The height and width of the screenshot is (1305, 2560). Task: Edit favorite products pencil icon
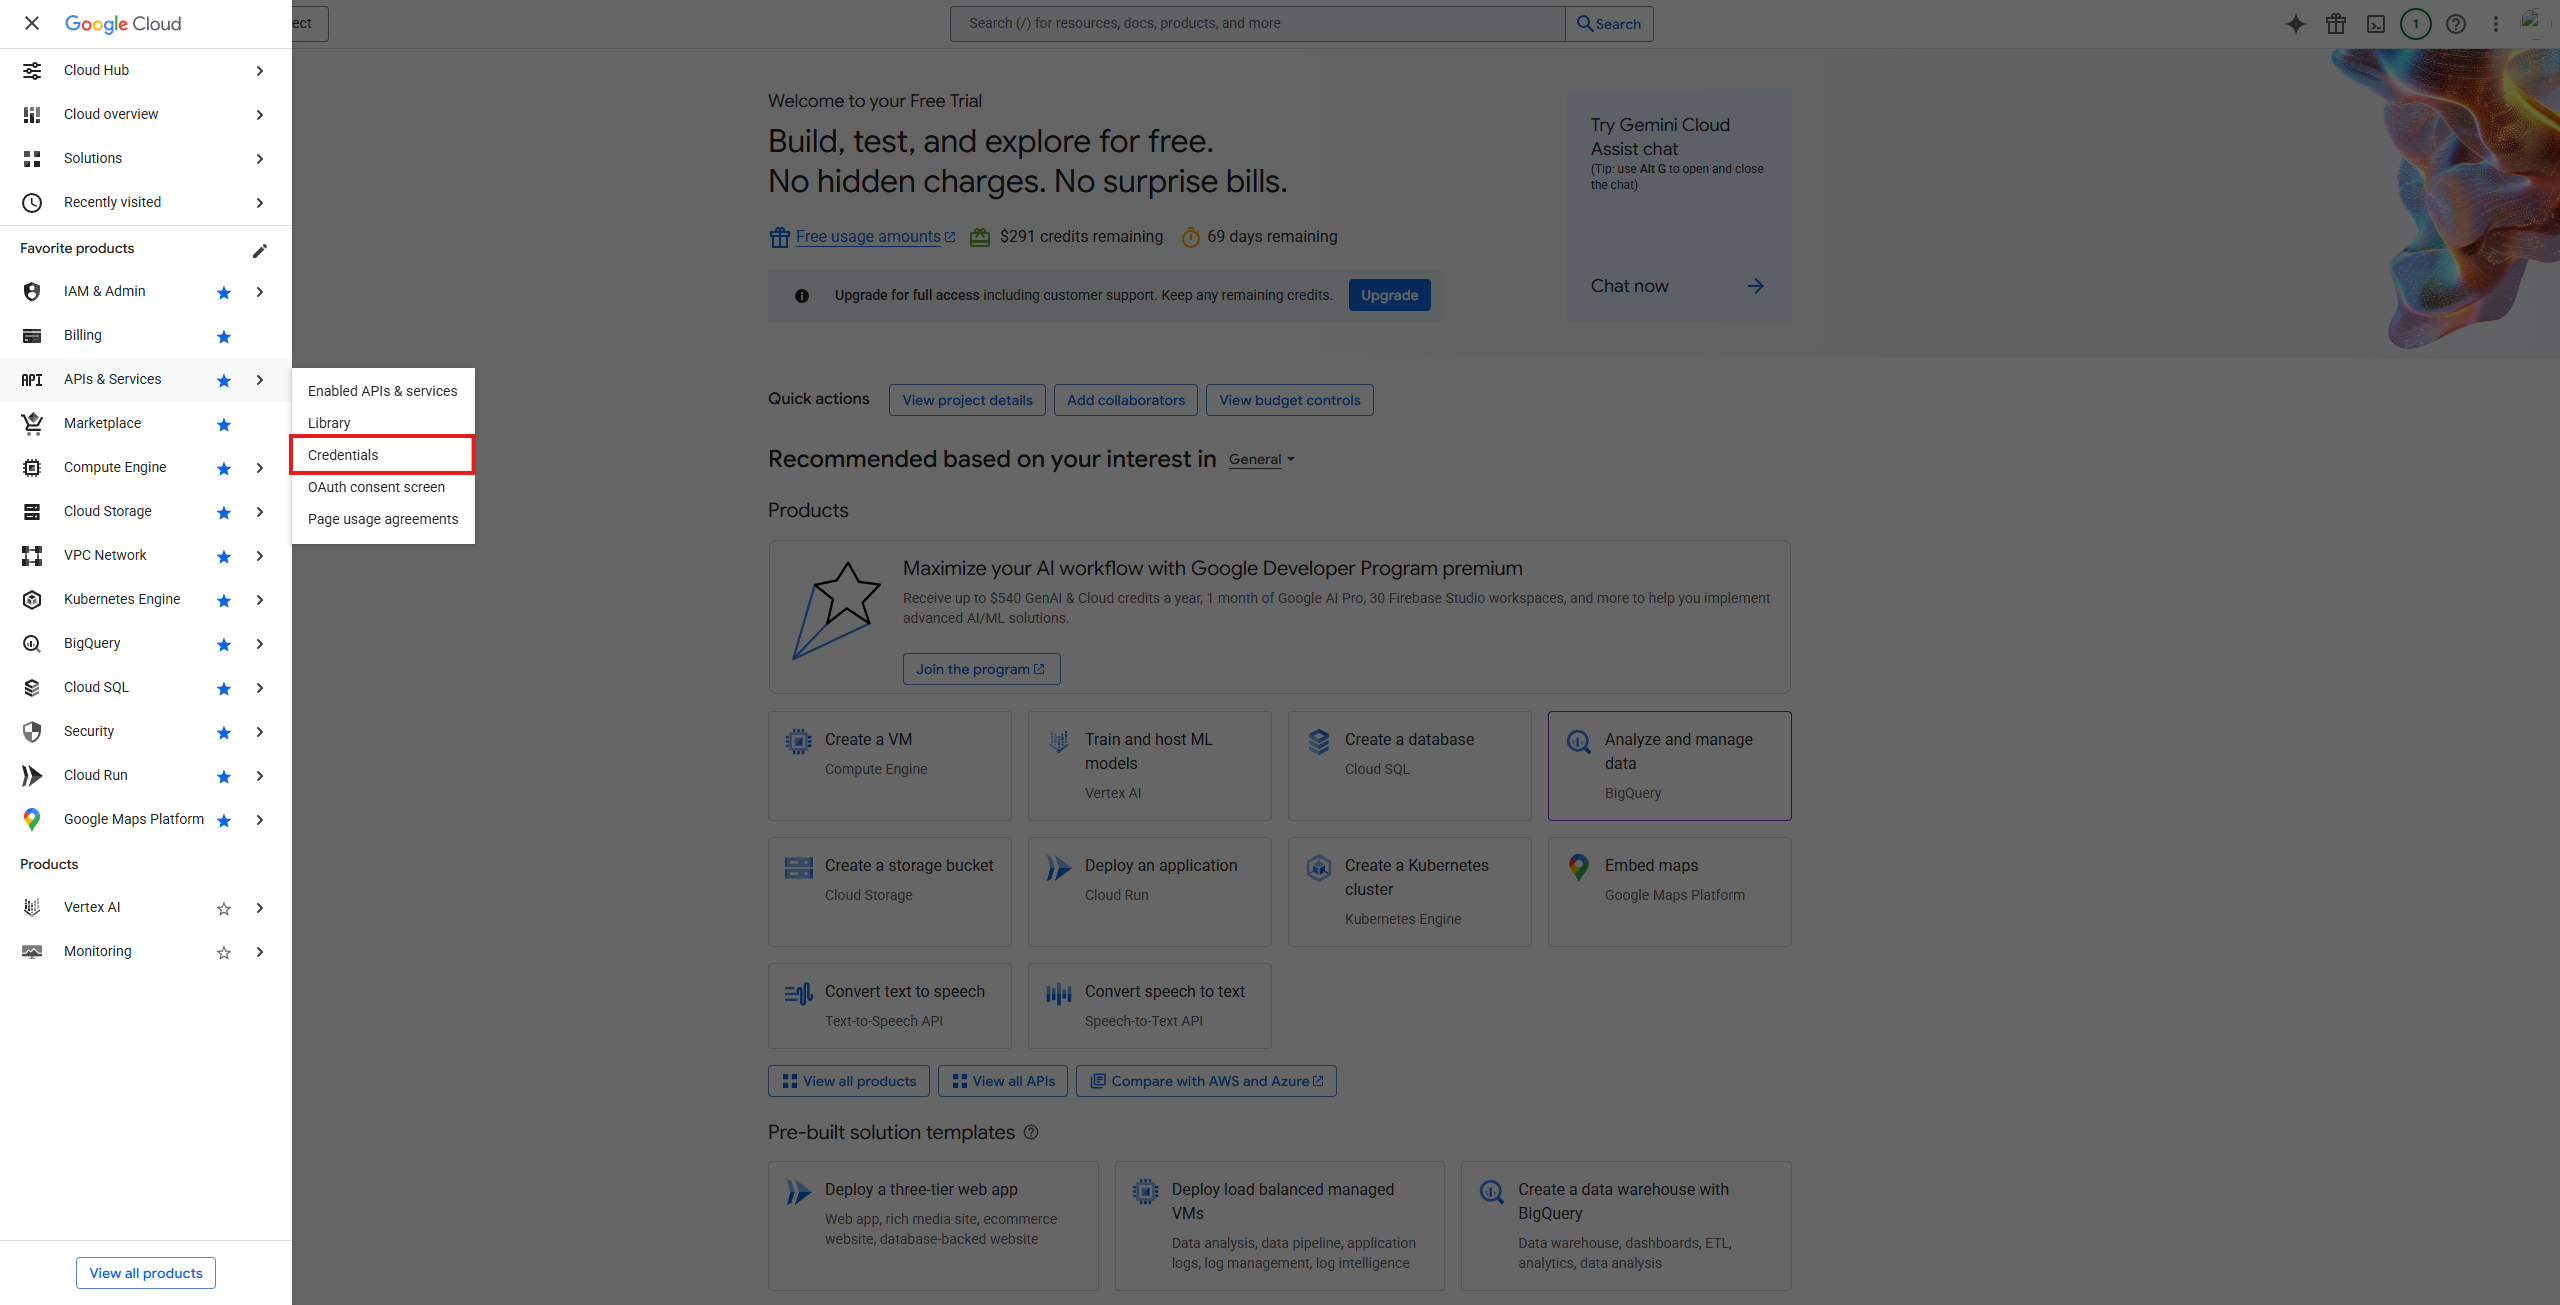pos(260,250)
